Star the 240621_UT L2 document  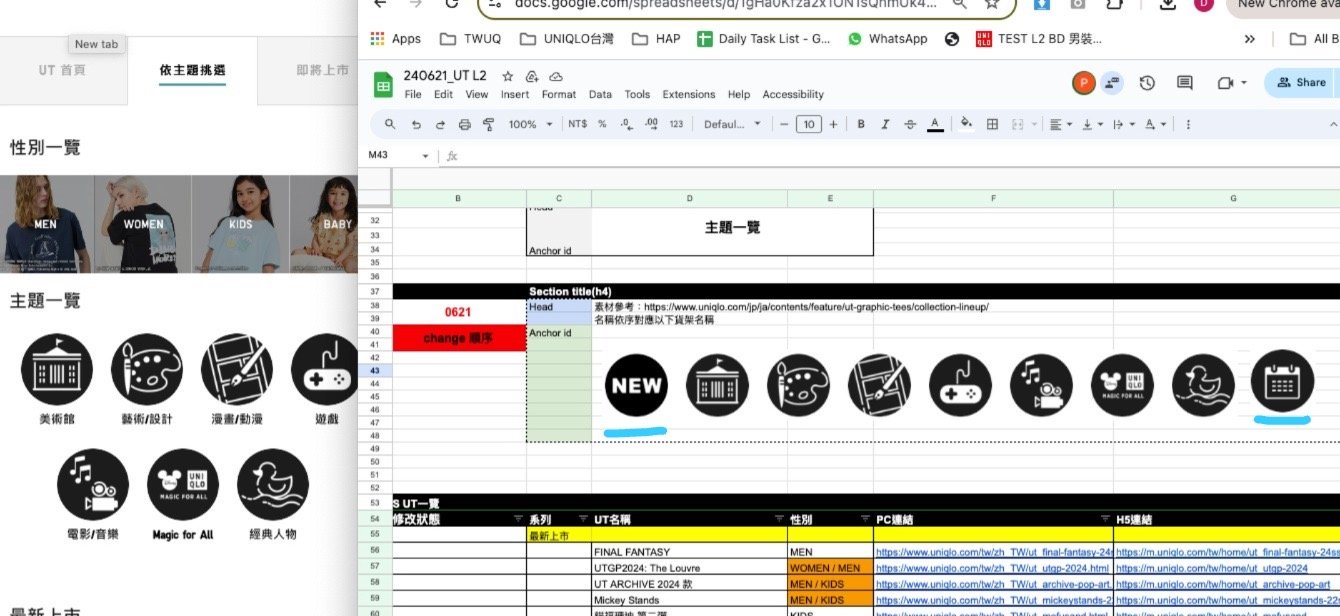tap(507, 76)
